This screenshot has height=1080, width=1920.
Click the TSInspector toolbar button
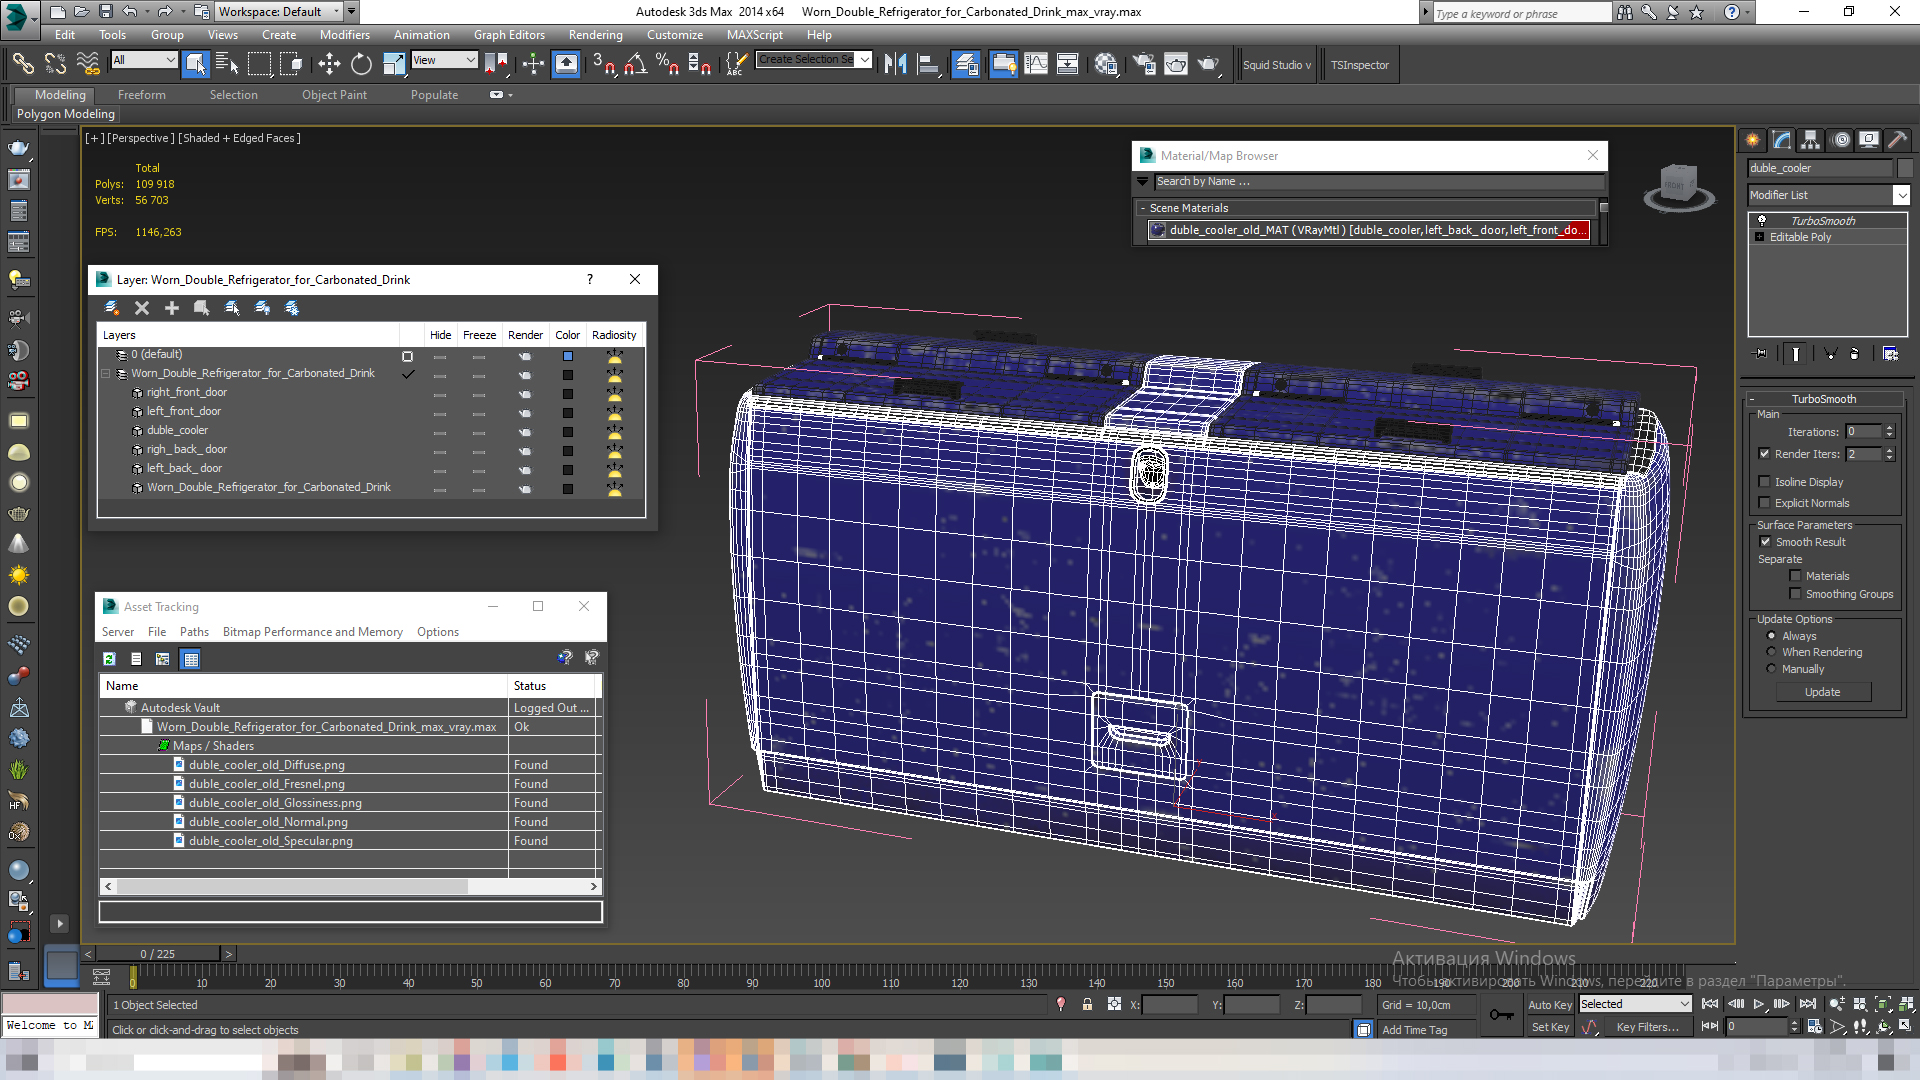click(x=1359, y=65)
